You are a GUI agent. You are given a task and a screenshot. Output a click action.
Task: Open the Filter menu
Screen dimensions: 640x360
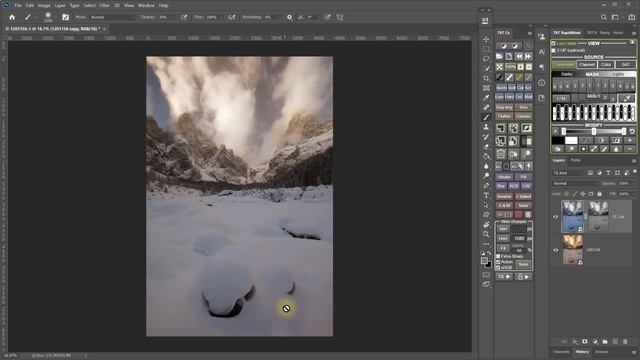pos(104,6)
